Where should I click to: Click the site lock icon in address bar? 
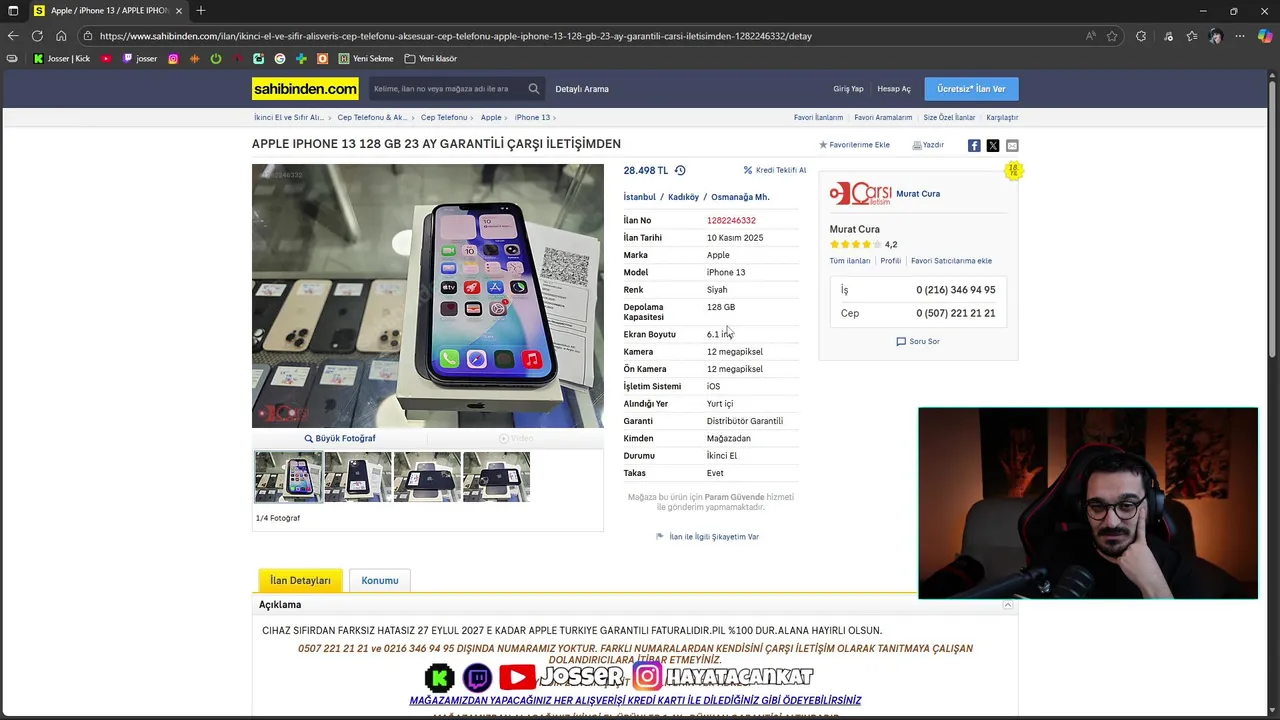[88, 36]
